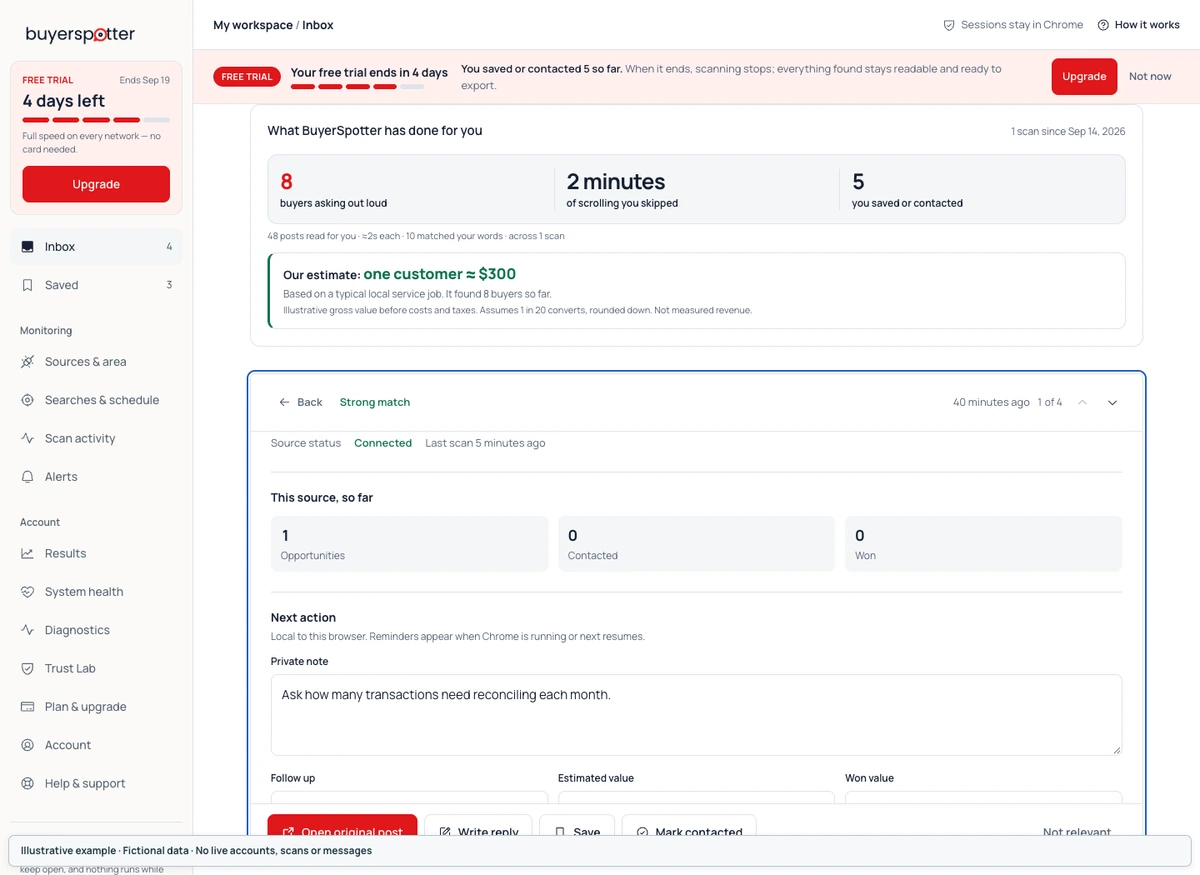Screen dimensions: 1200x875
Task: Go to previous match with up chevron
Action: 1082,402
